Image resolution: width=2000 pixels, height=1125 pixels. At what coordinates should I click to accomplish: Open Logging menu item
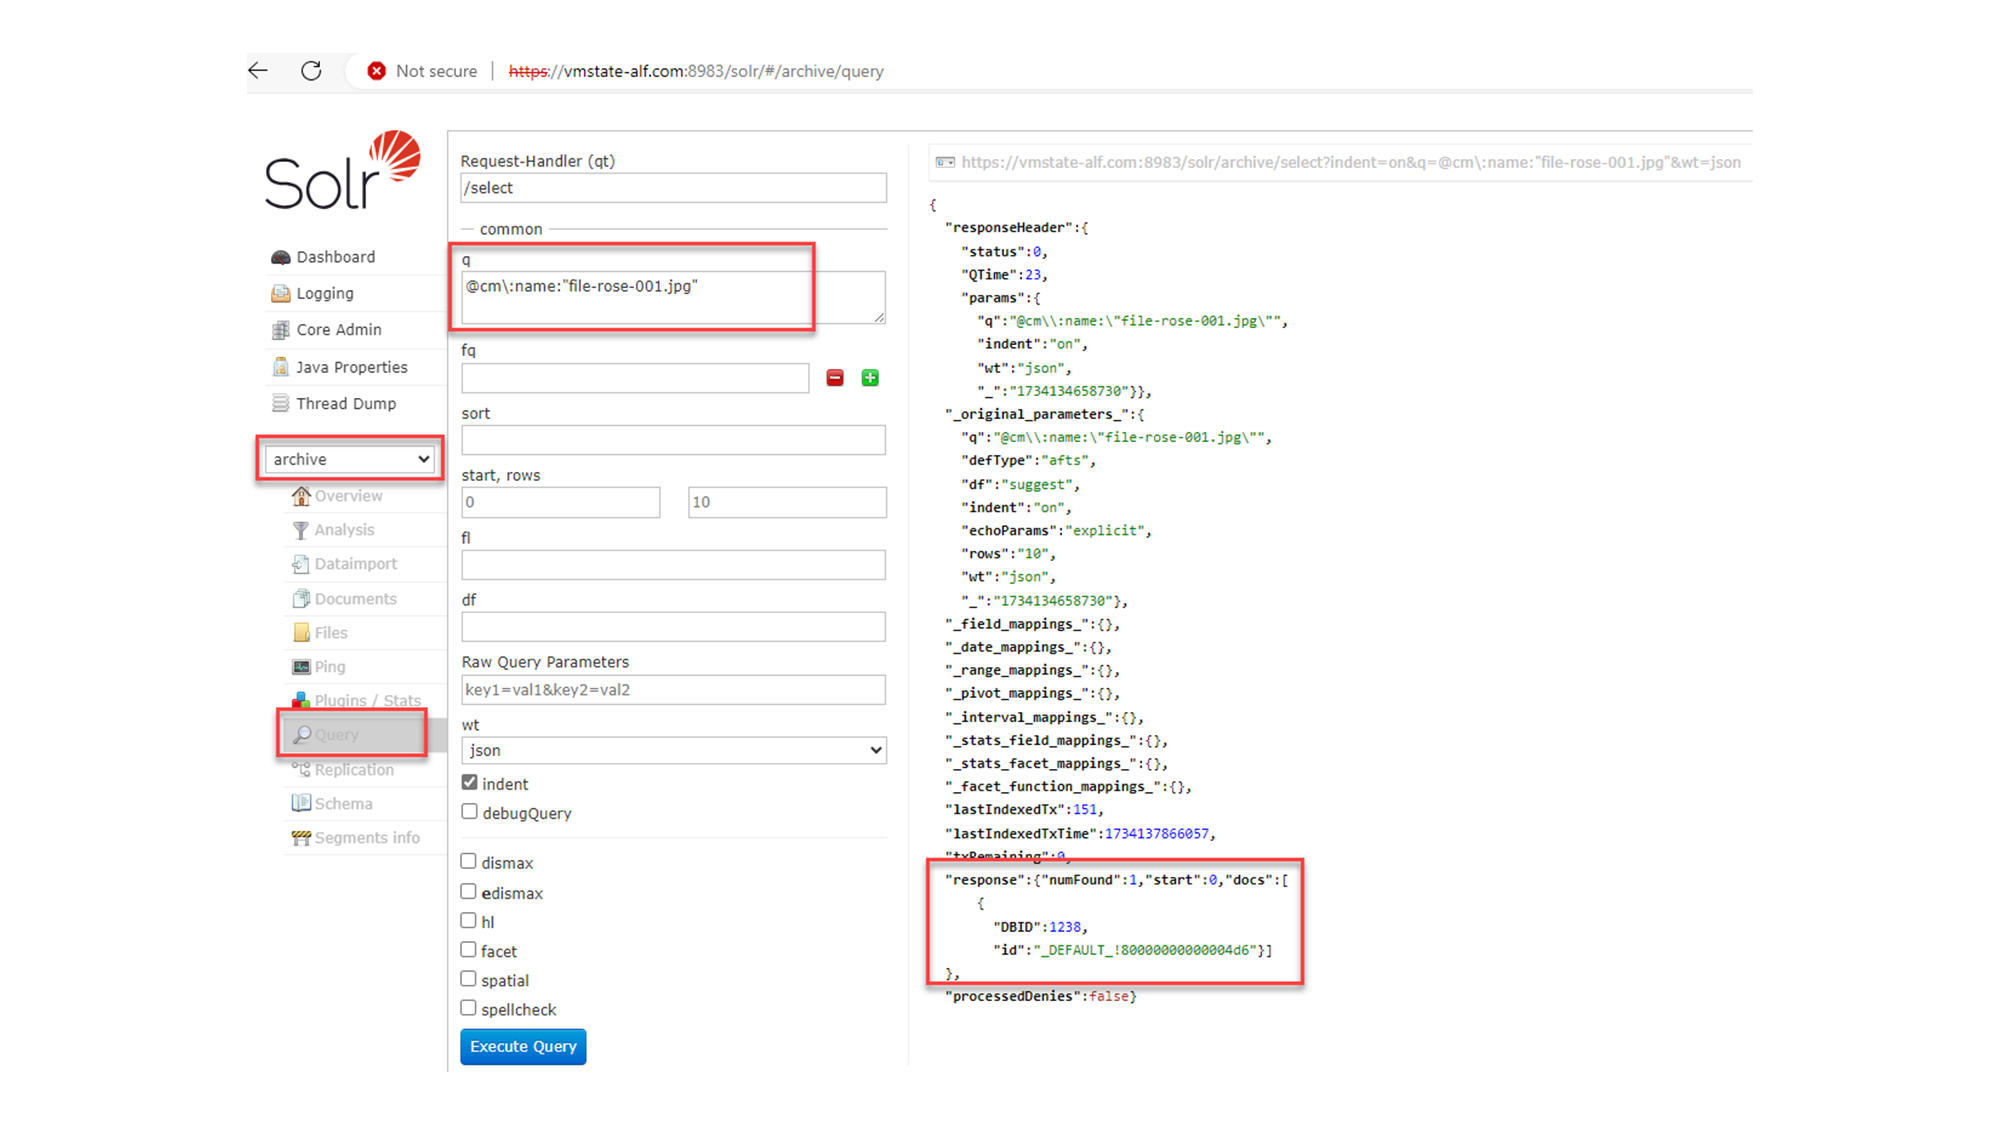tap(325, 293)
